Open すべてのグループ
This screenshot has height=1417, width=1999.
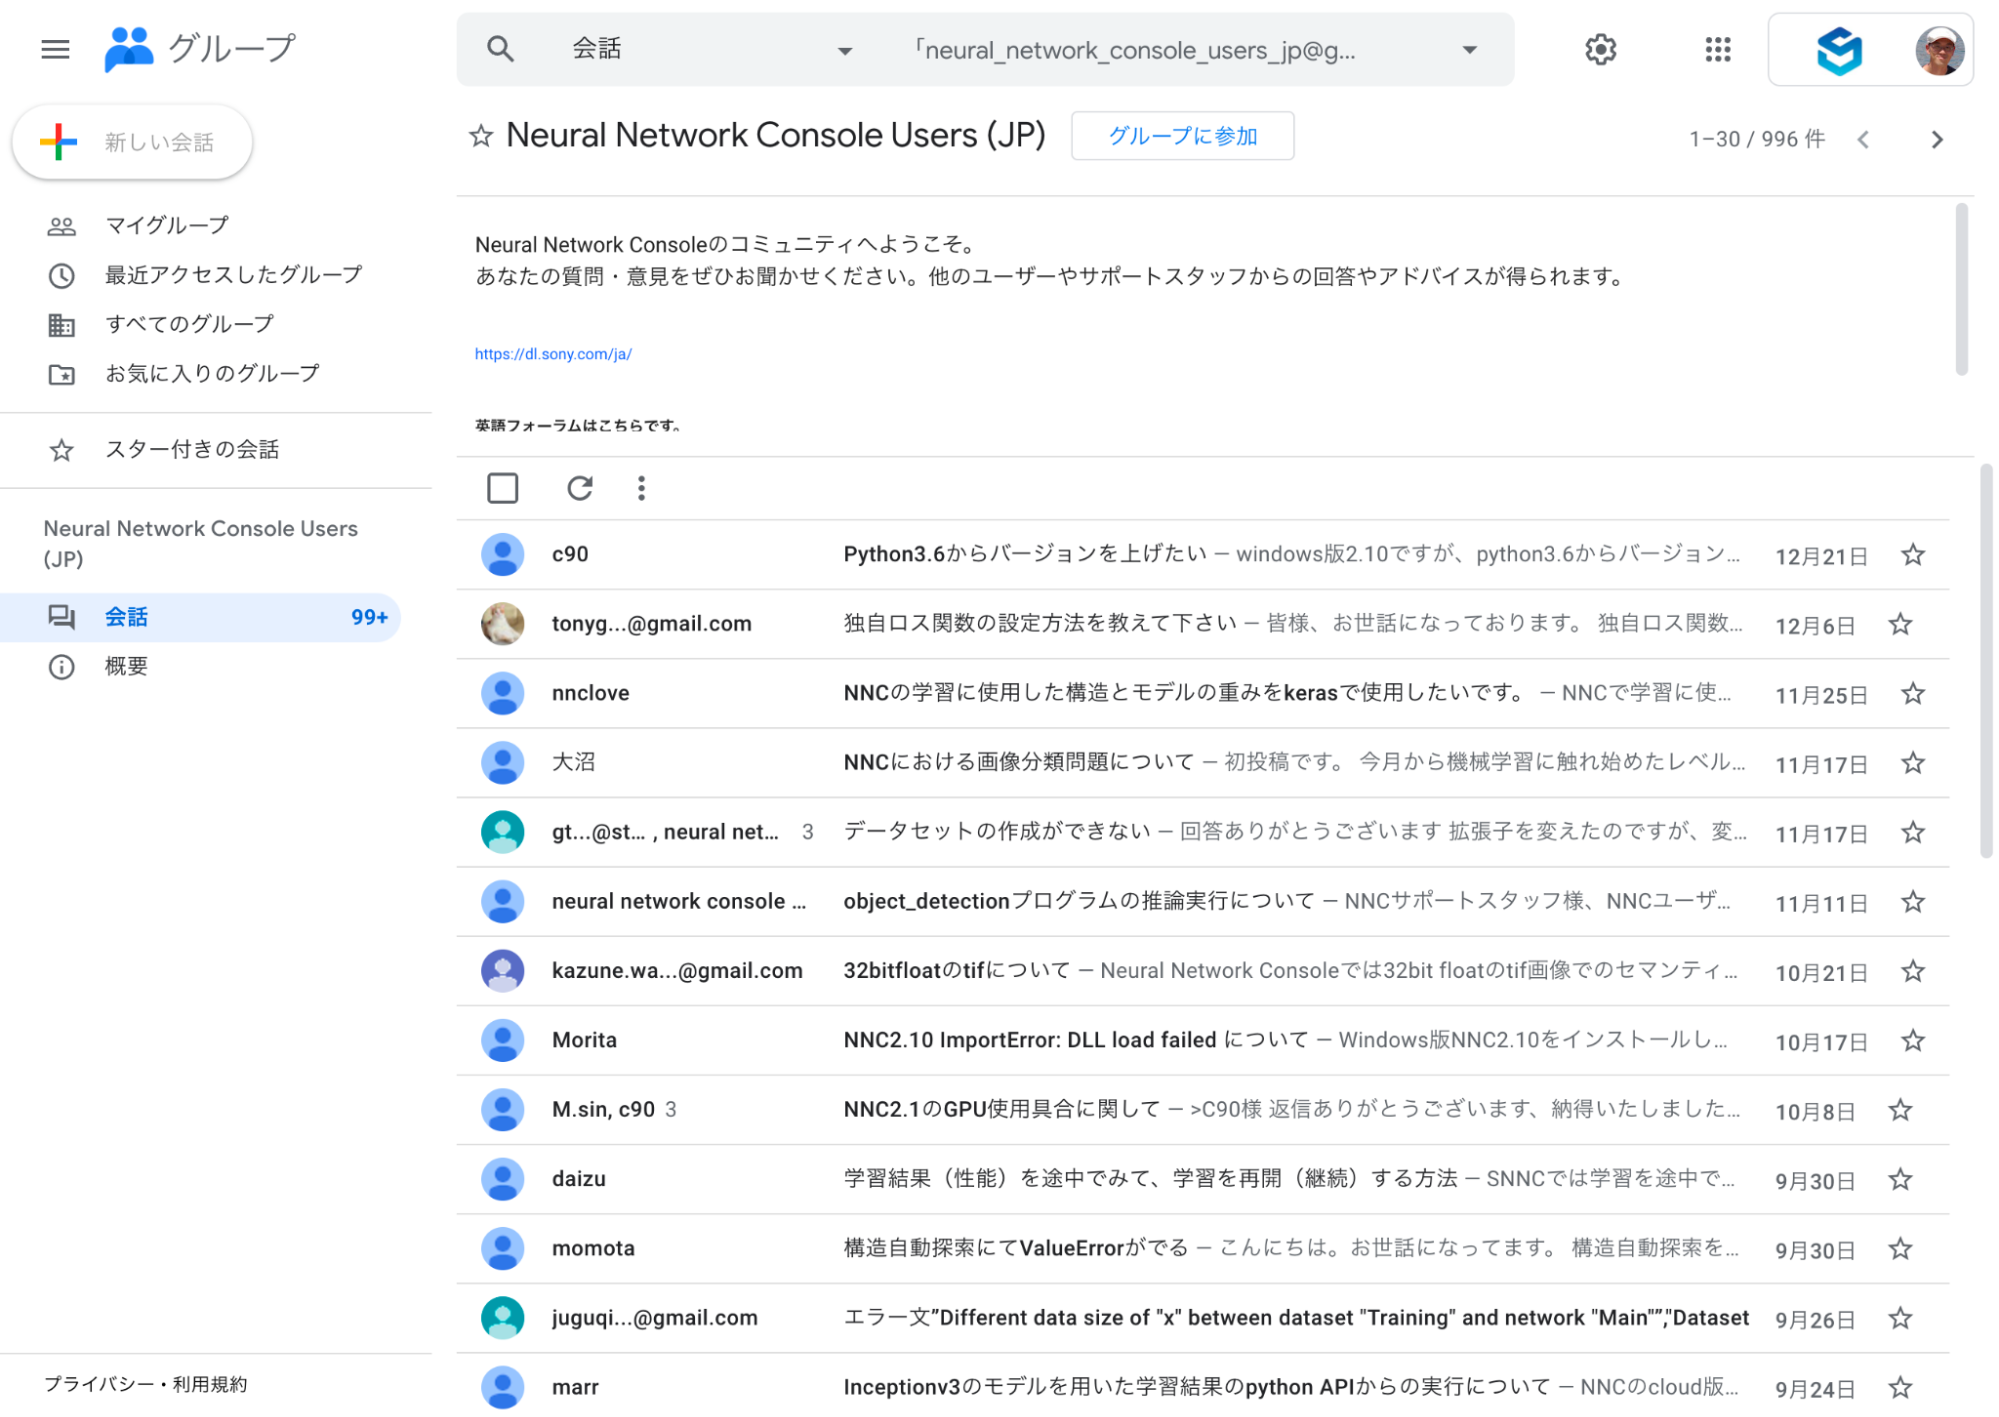(189, 324)
